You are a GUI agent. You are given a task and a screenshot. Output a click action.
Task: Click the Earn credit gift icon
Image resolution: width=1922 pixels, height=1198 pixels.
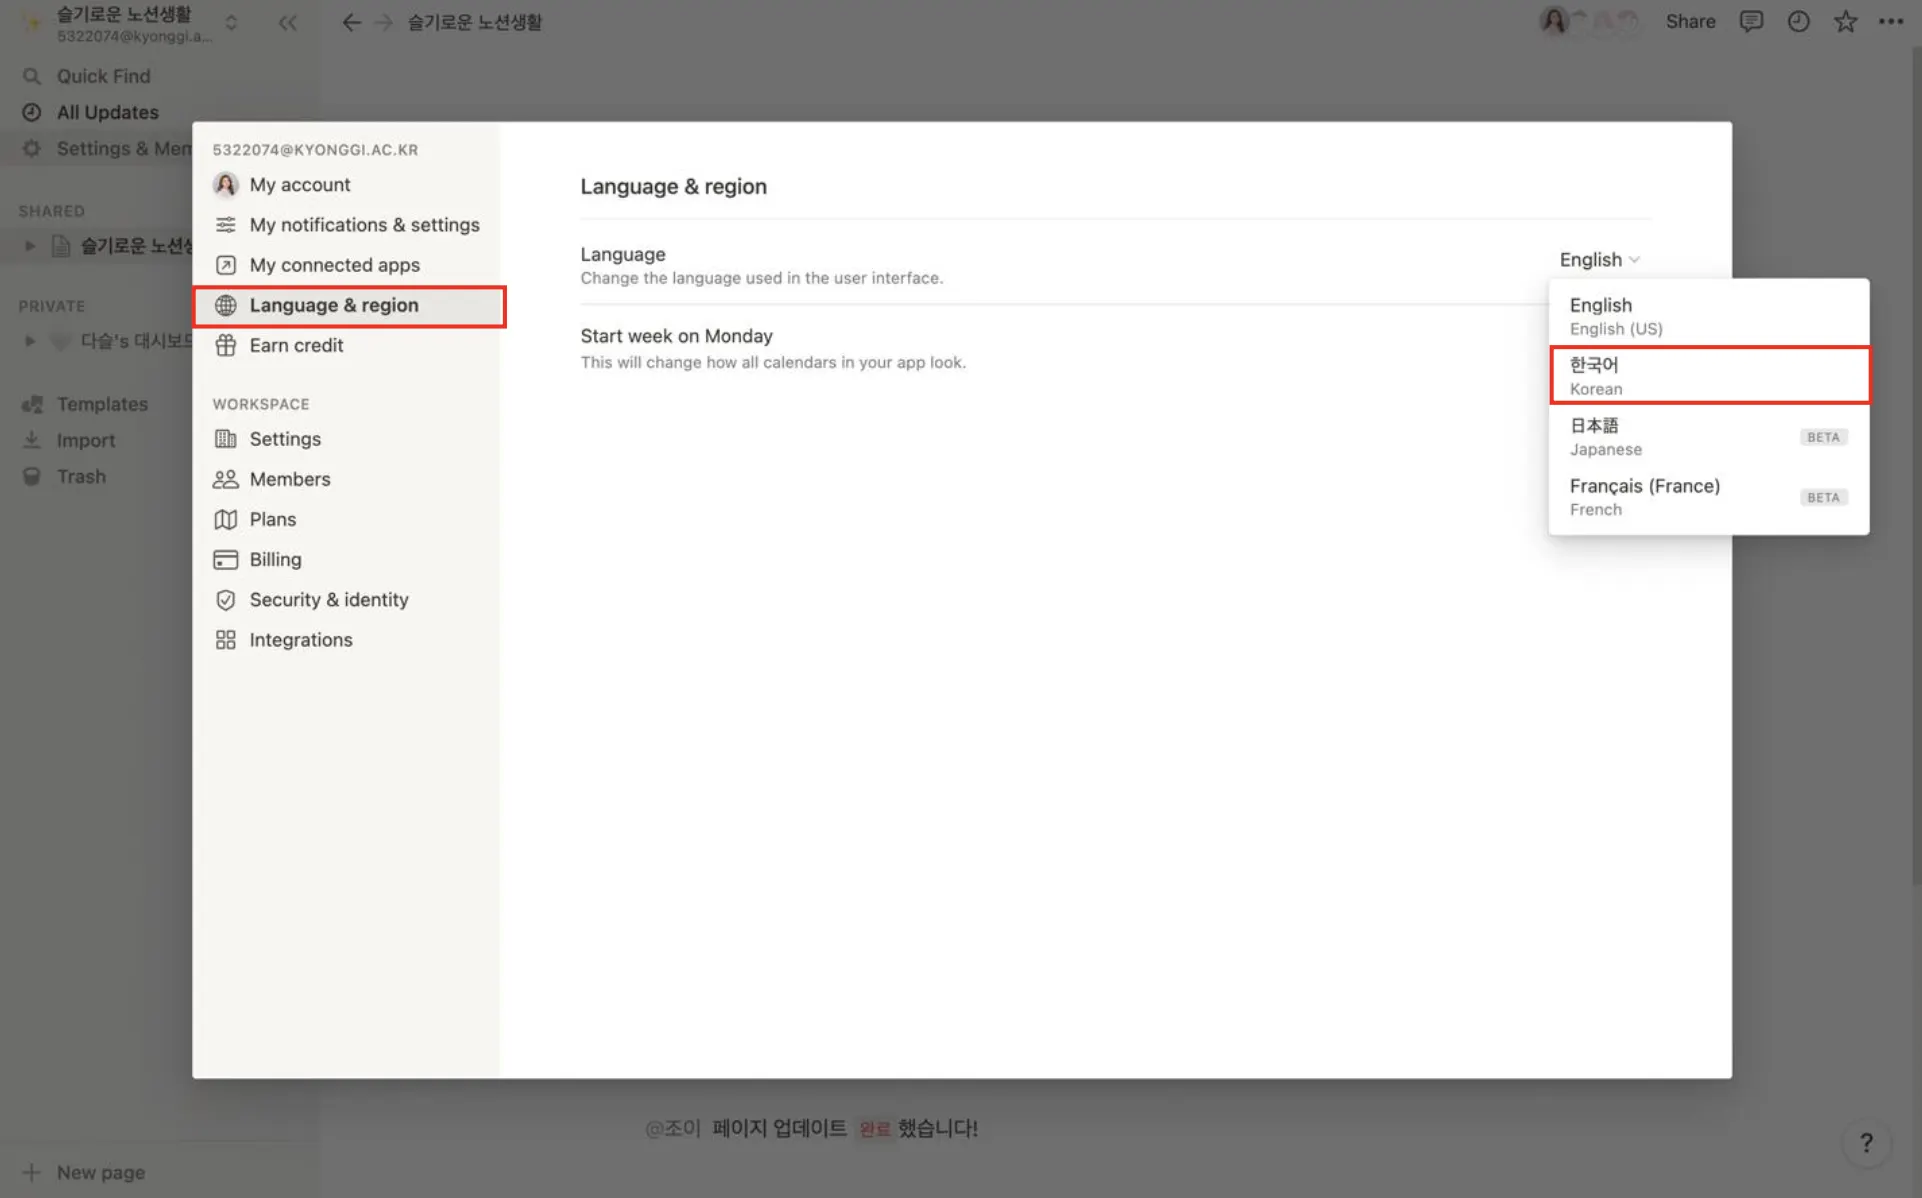(x=226, y=345)
